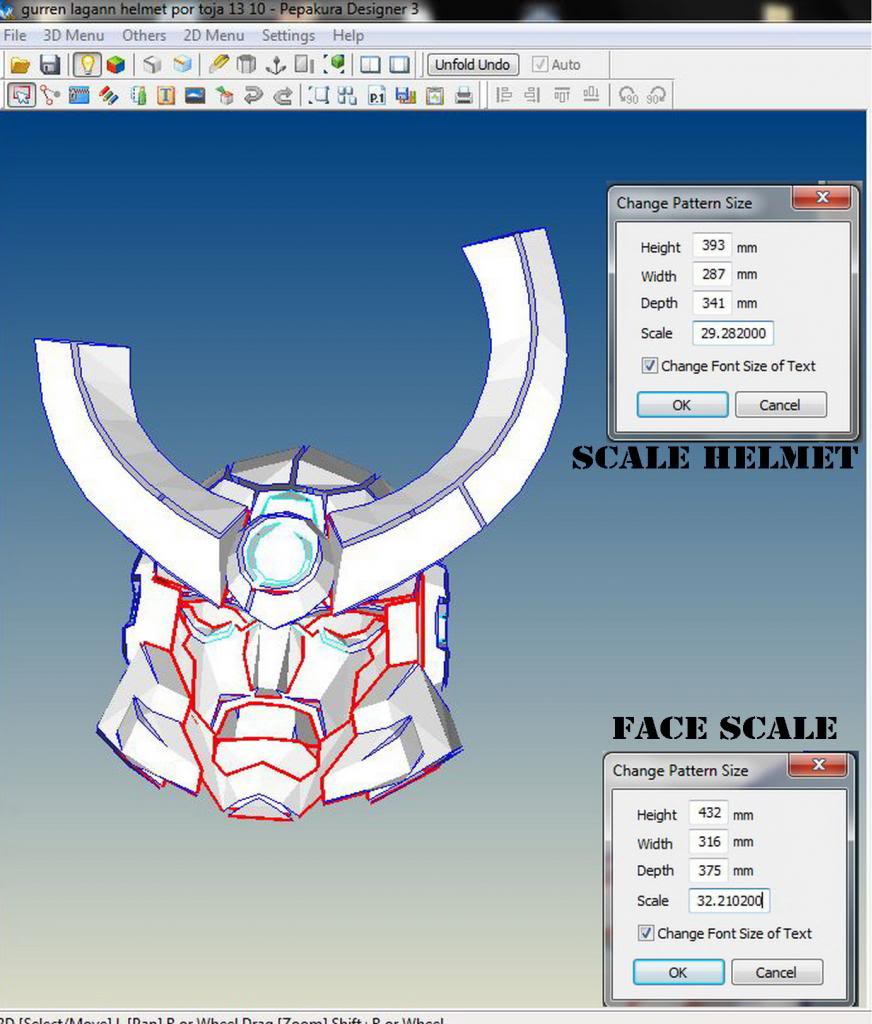Click Cancel in the upper Change Pattern Size dialog
The image size is (872, 1024).
coord(781,405)
